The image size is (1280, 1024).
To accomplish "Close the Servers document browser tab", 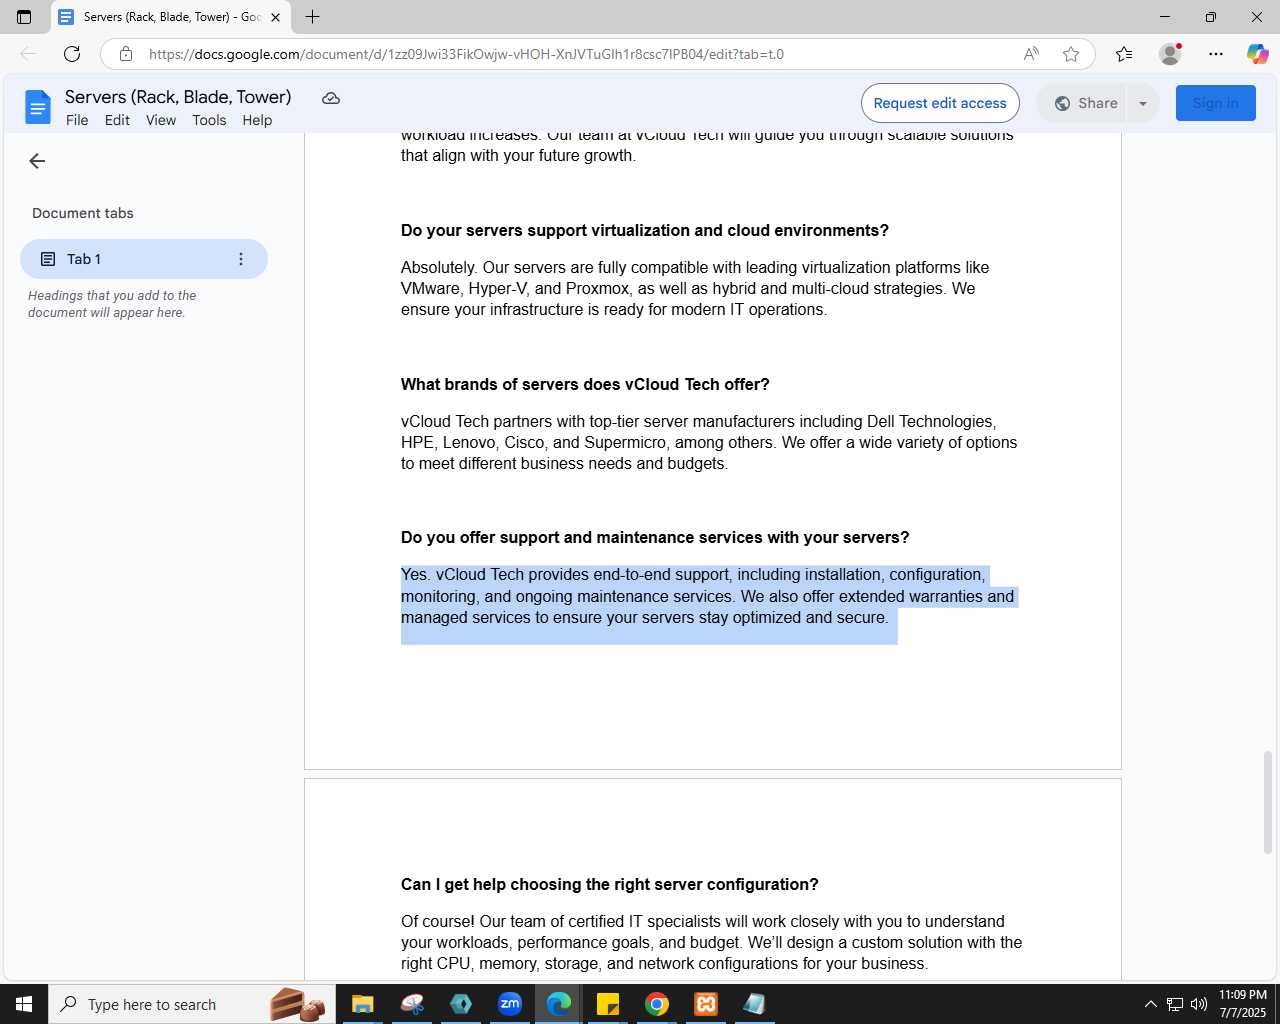I will tap(275, 17).
